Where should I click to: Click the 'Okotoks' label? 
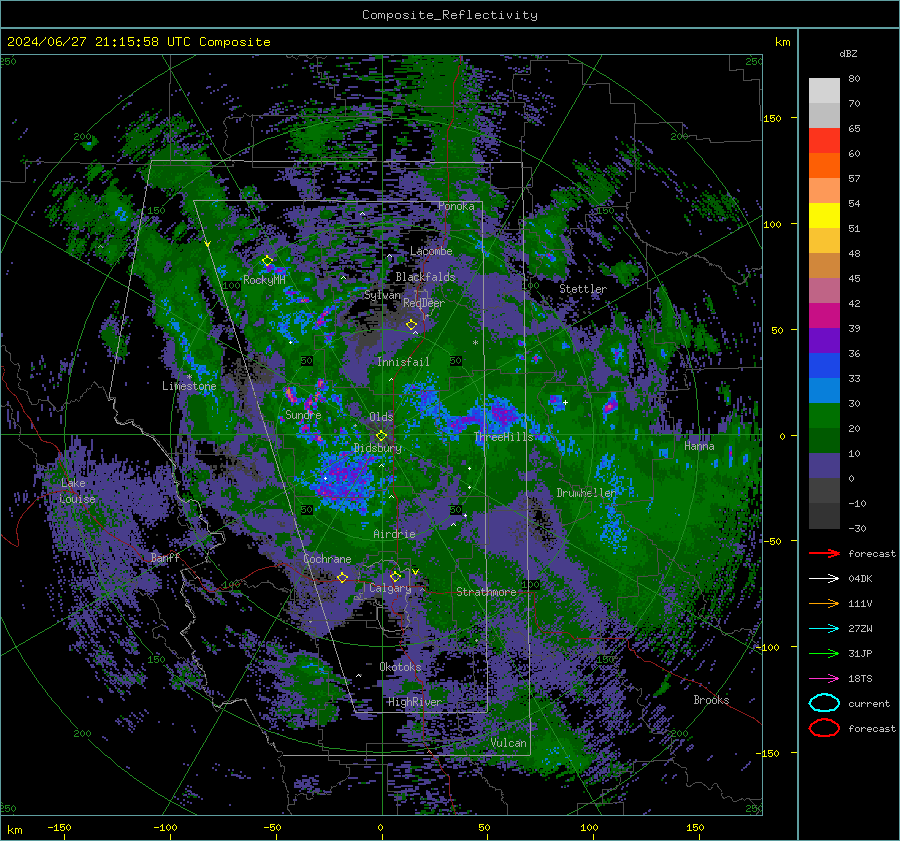(x=400, y=667)
